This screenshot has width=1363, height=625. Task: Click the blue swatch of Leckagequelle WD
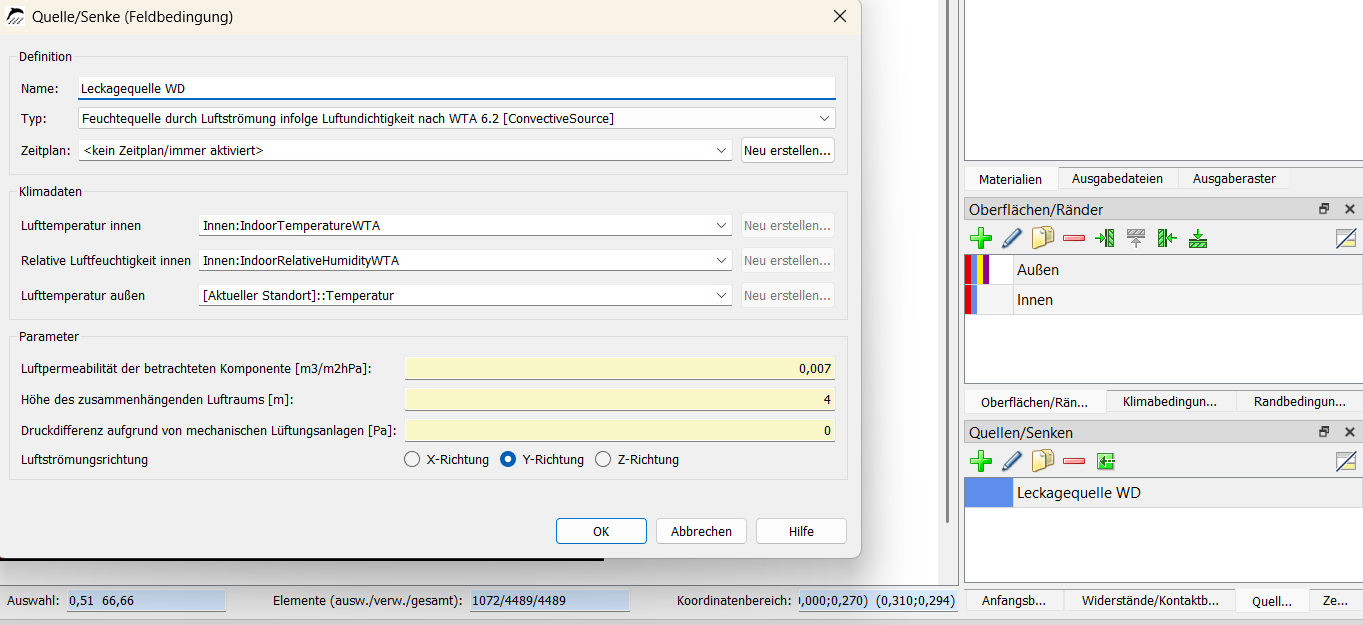(989, 493)
